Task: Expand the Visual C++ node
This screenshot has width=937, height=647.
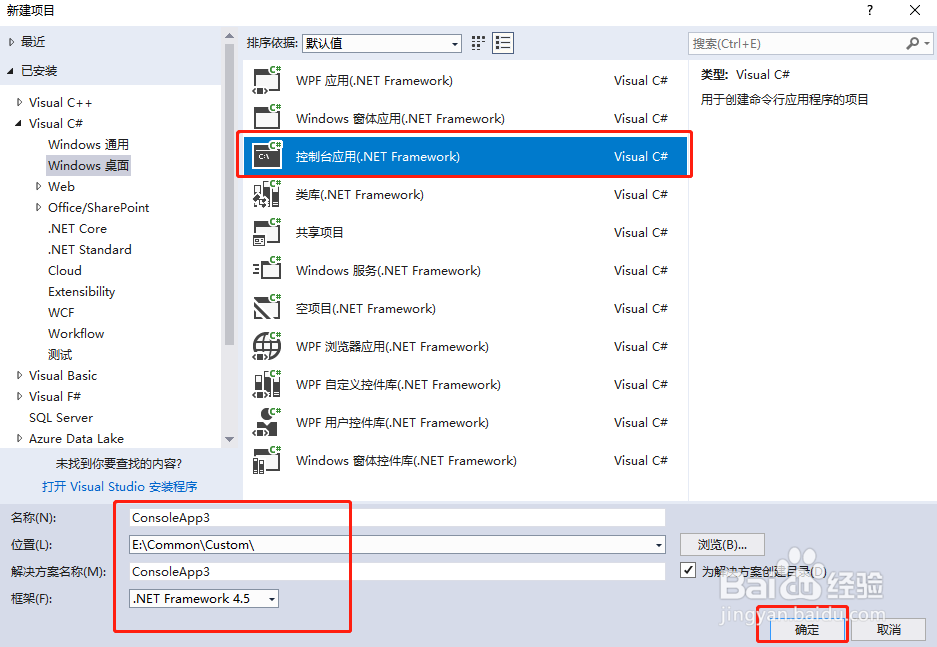Action: point(20,102)
